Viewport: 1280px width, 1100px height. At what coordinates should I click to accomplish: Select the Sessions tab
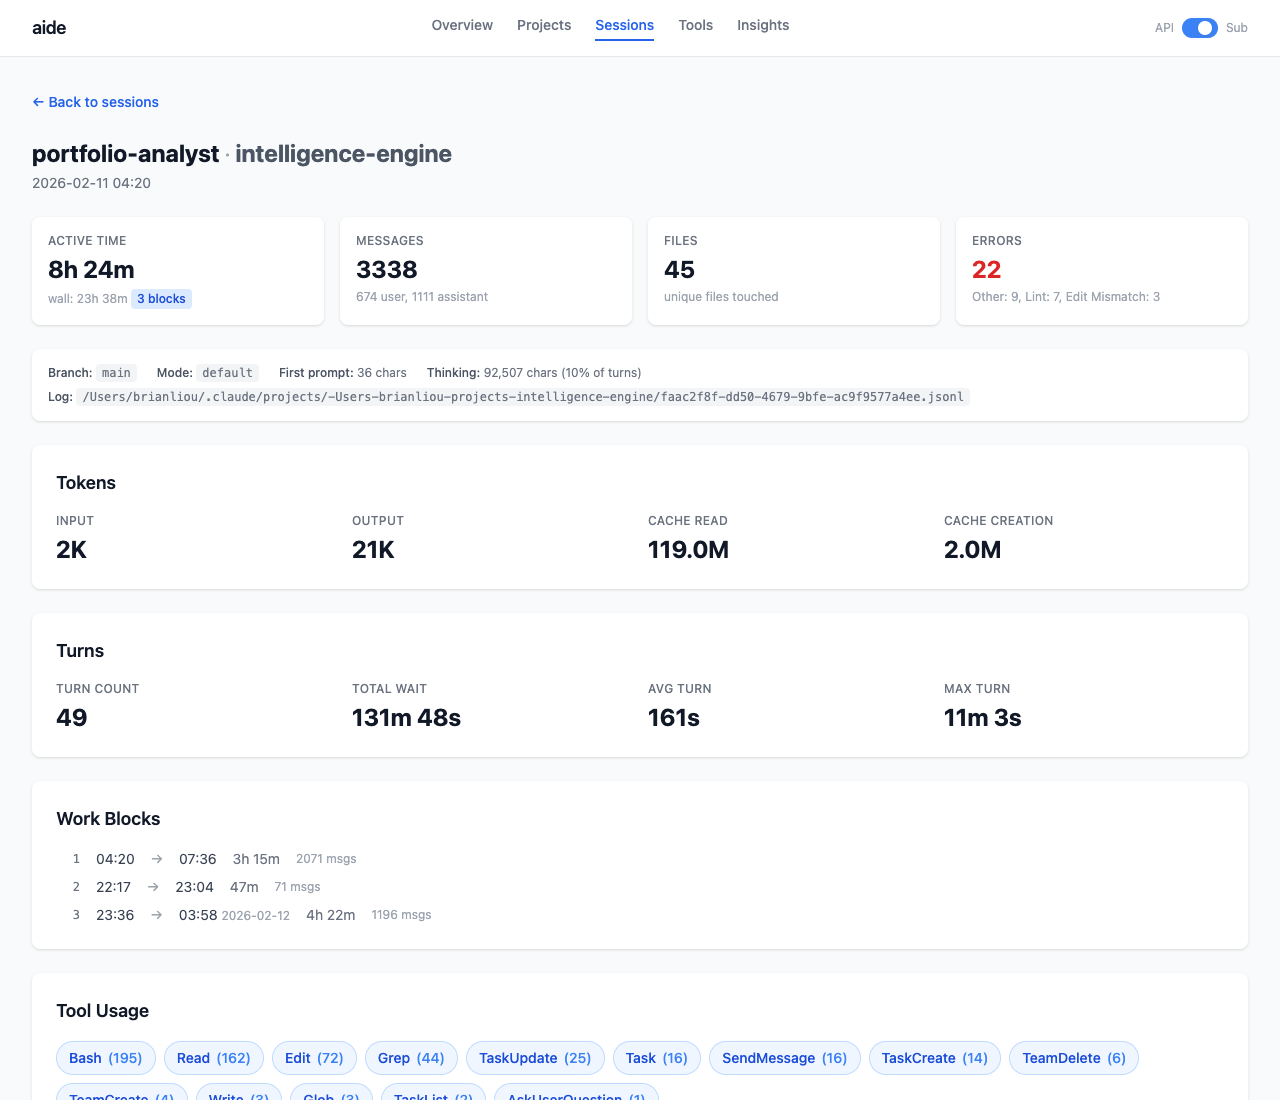pyautogui.click(x=624, y=25)
